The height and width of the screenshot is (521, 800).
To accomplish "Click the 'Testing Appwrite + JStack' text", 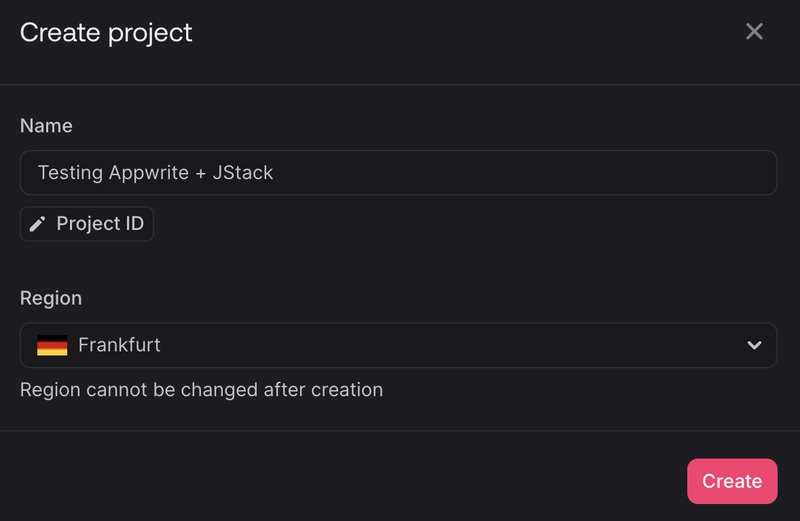I will (x=155, y=172).
